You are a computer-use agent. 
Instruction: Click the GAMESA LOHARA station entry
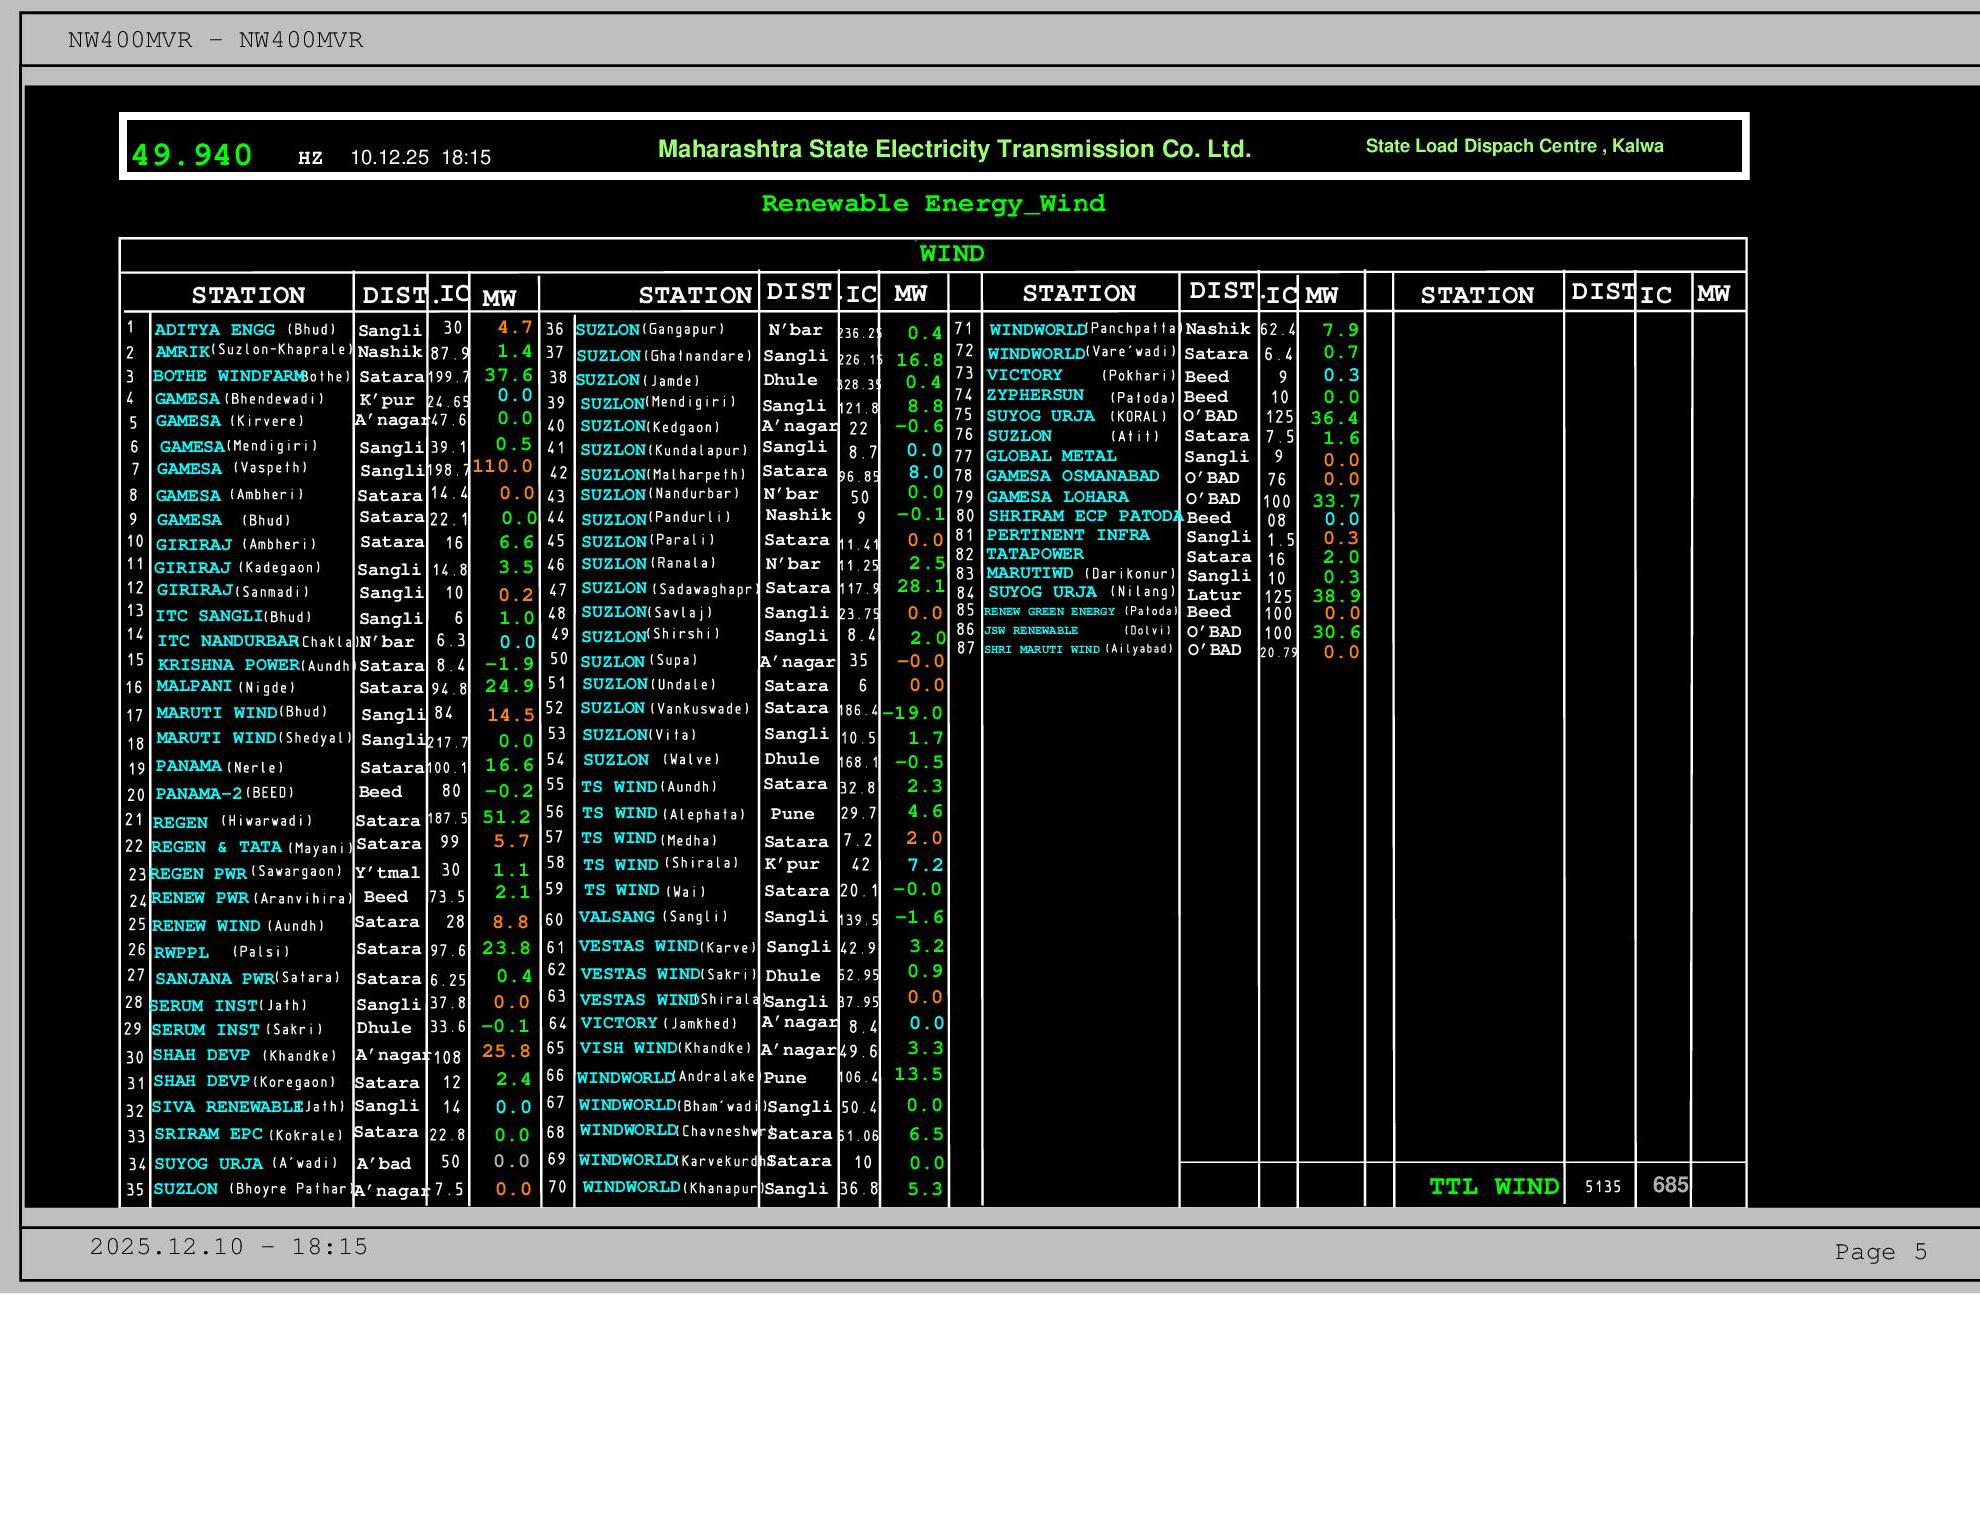(1057, 497)
